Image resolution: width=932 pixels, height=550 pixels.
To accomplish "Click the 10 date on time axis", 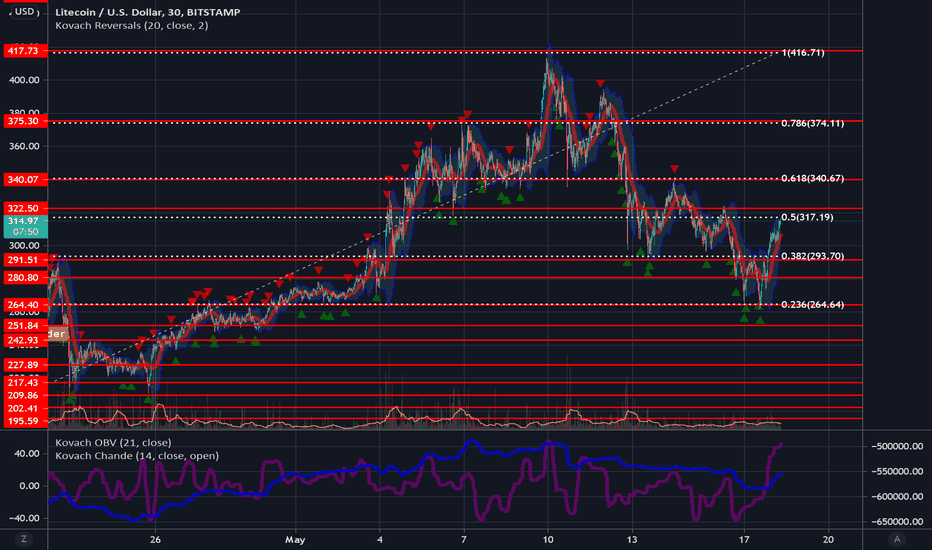I will (x=548, y=540).
